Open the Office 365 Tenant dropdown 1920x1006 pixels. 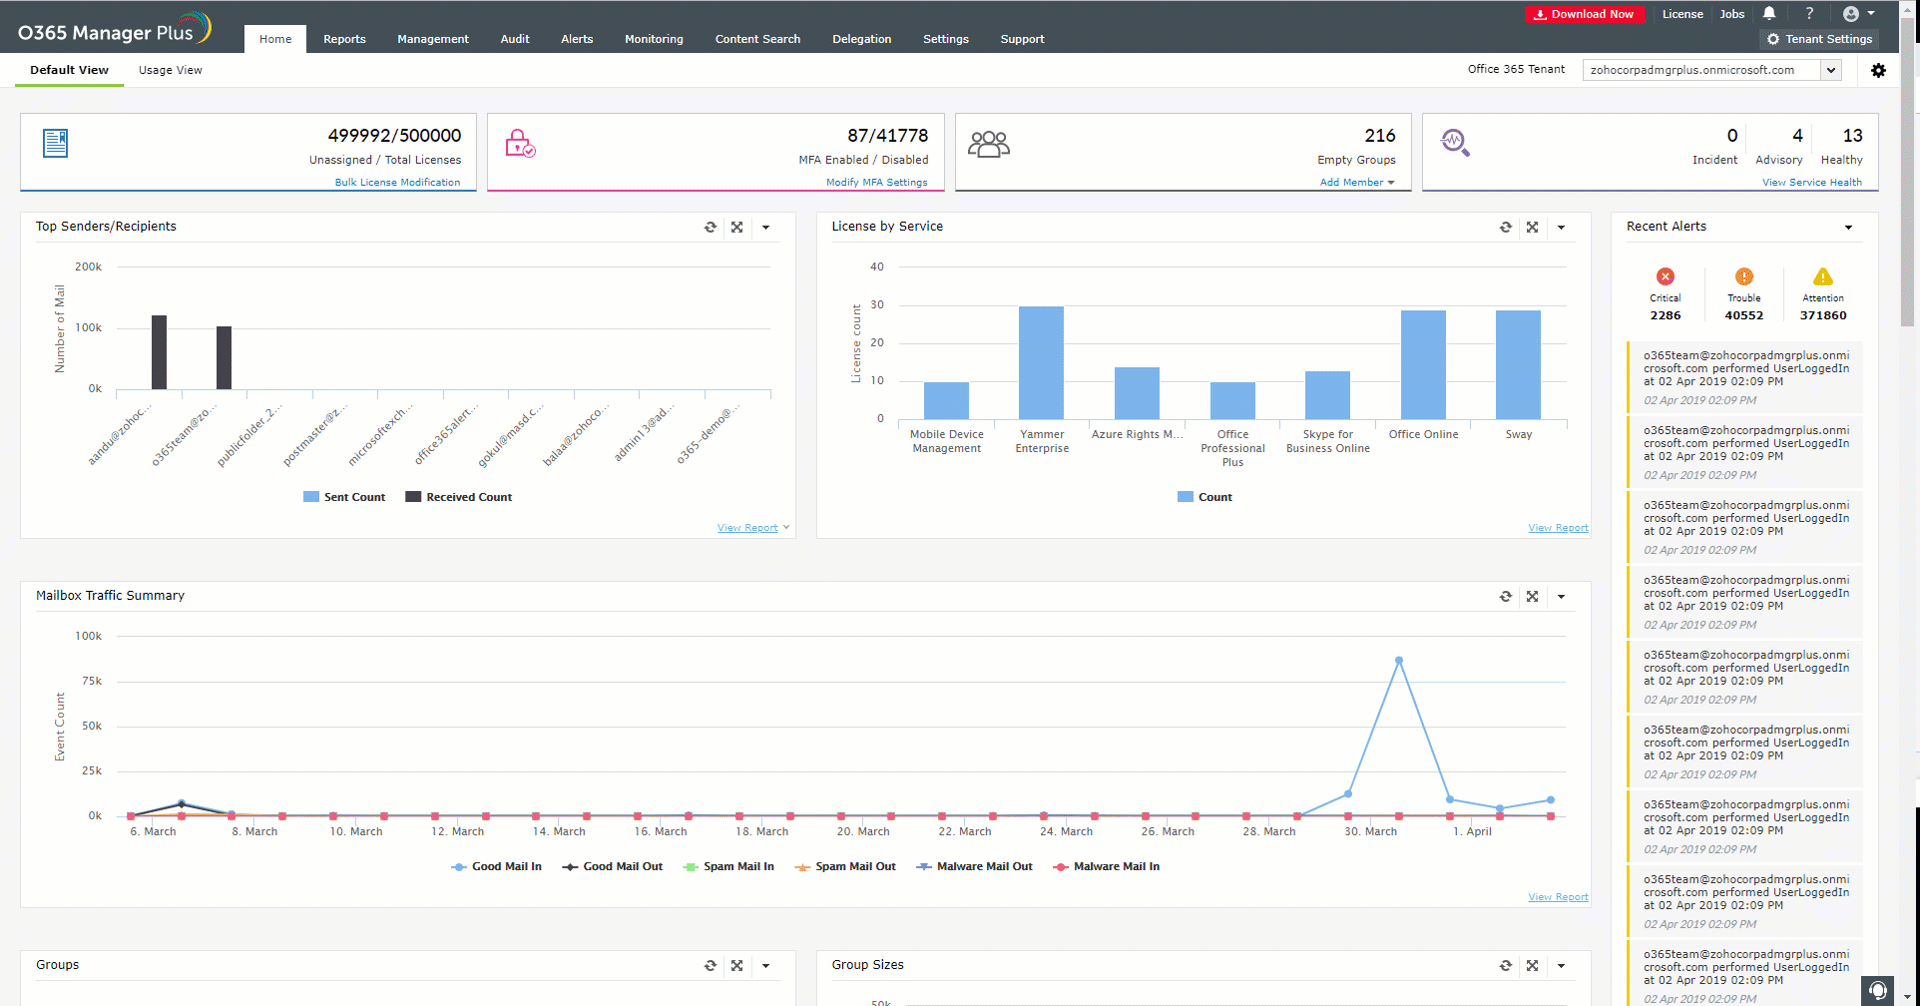point(1830,70)
